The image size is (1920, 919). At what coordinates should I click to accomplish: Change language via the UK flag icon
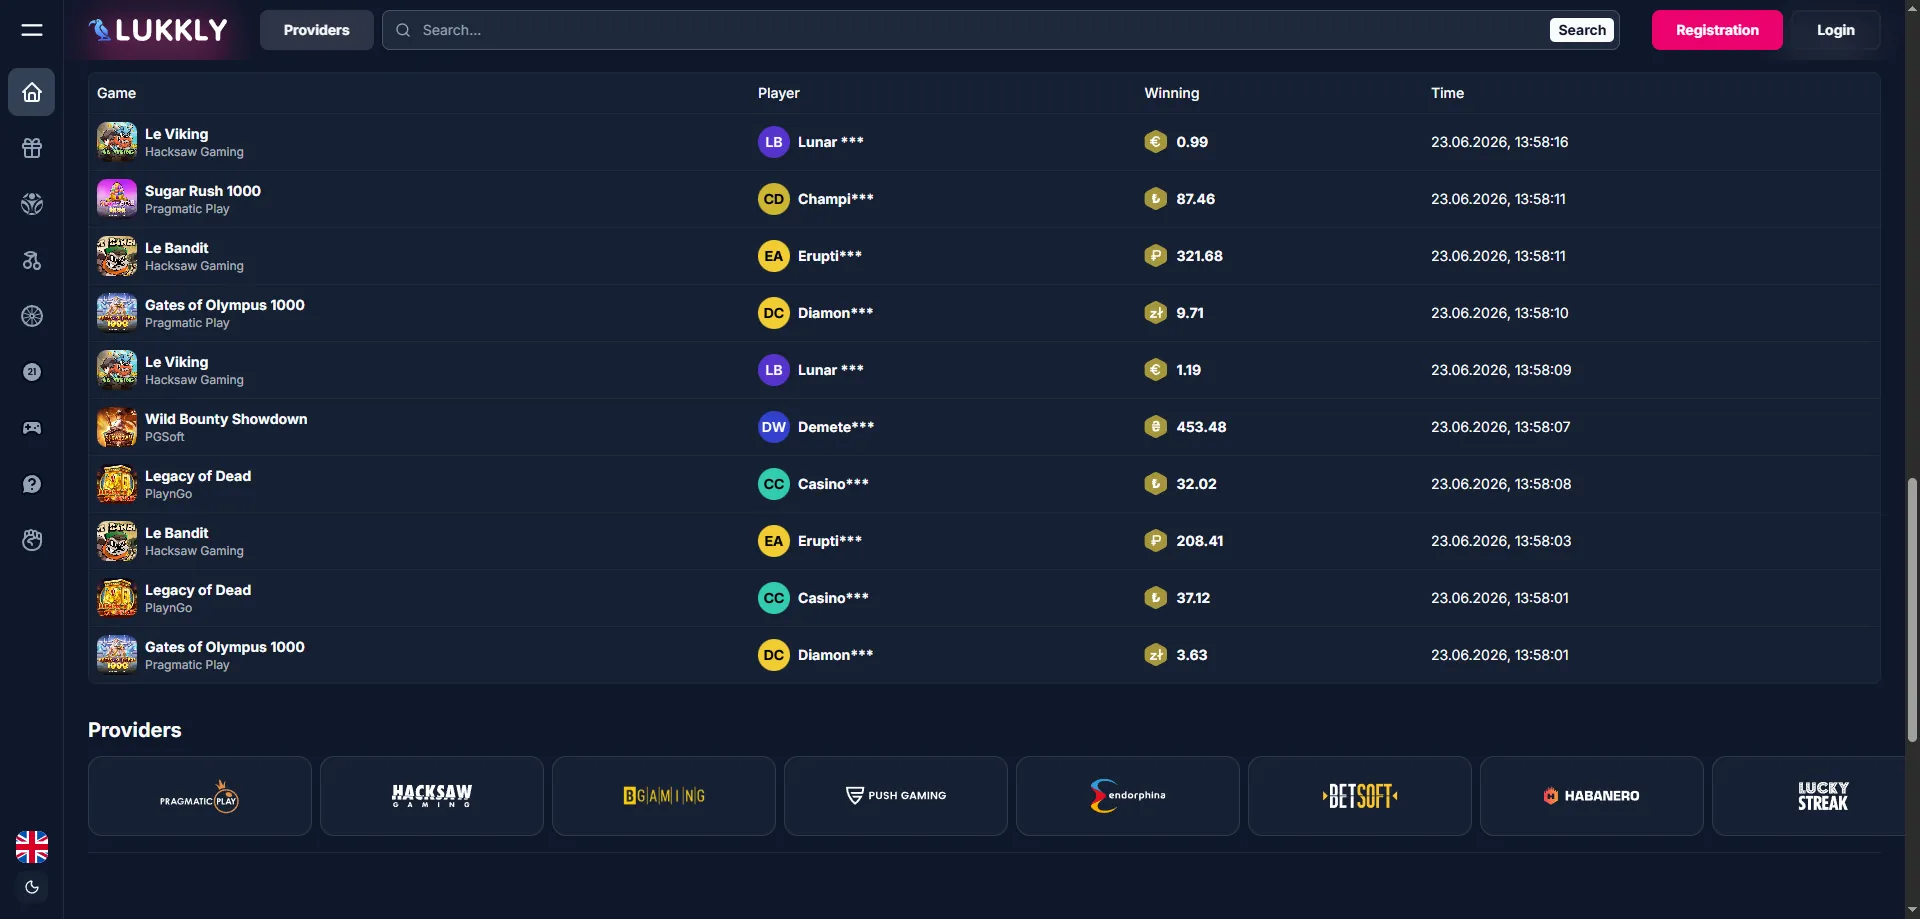tap(32, 847)
